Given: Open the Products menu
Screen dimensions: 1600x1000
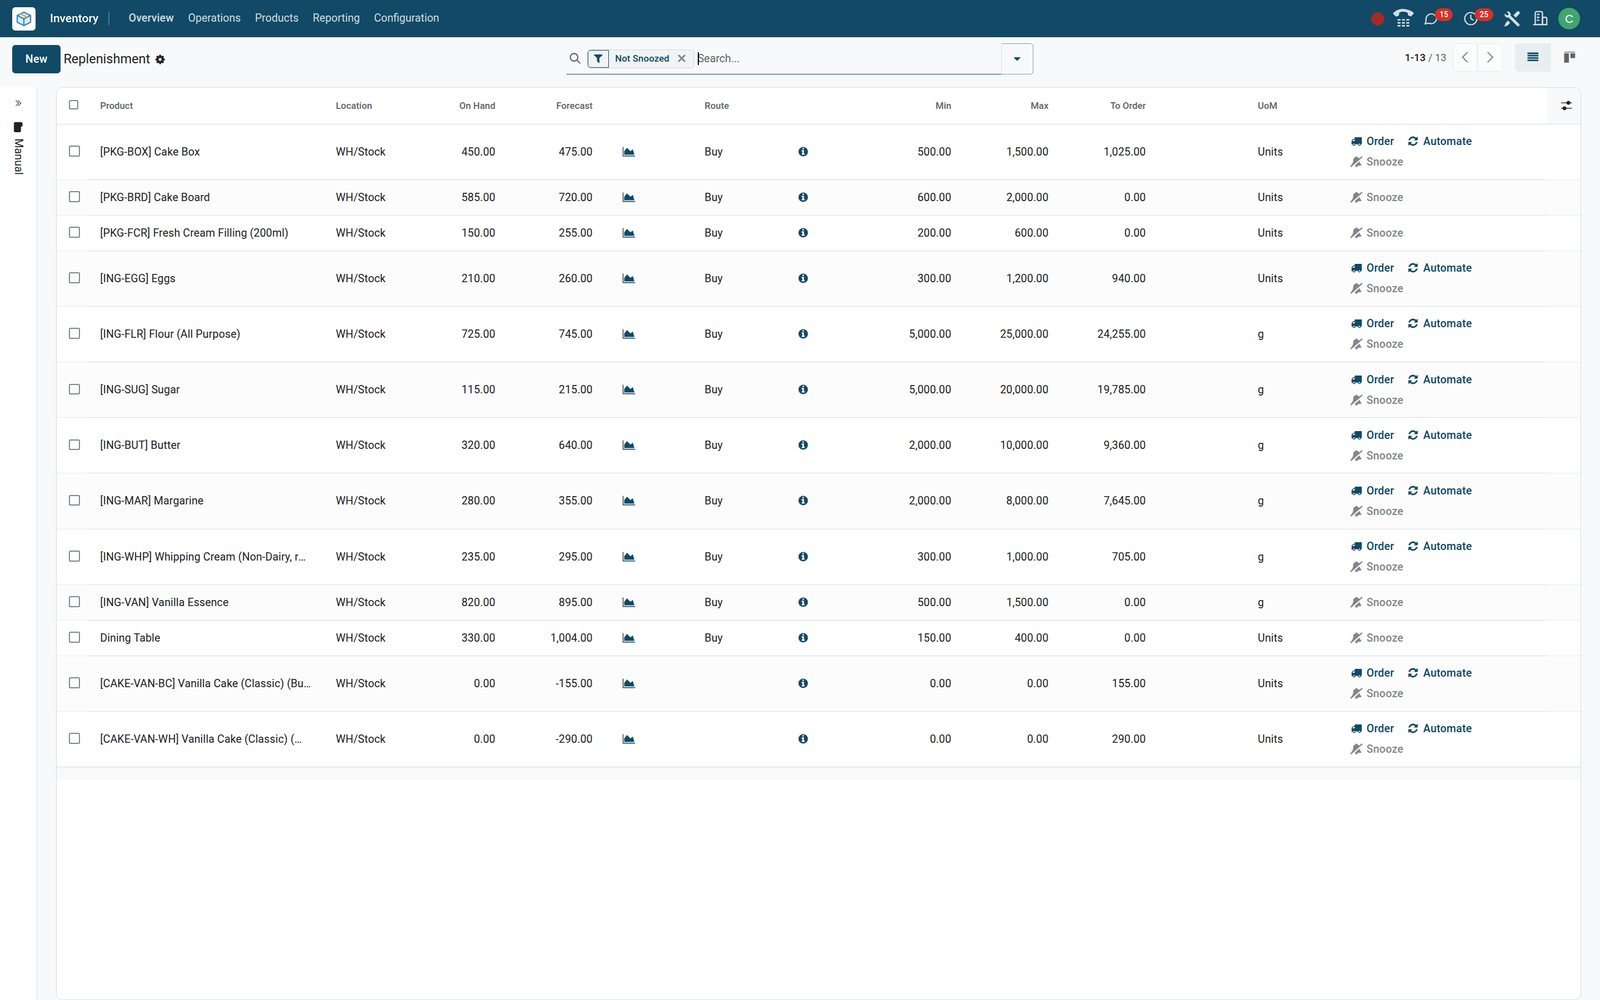Looking at the screenshot, I should pyautogui.click(x=276, y=18).
